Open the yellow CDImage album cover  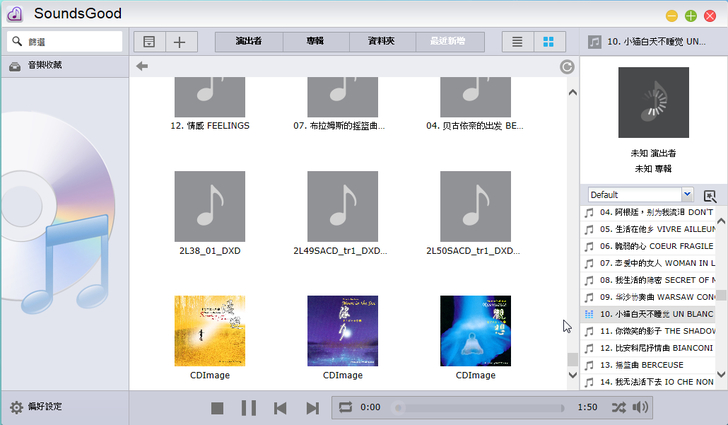(210, 331)
